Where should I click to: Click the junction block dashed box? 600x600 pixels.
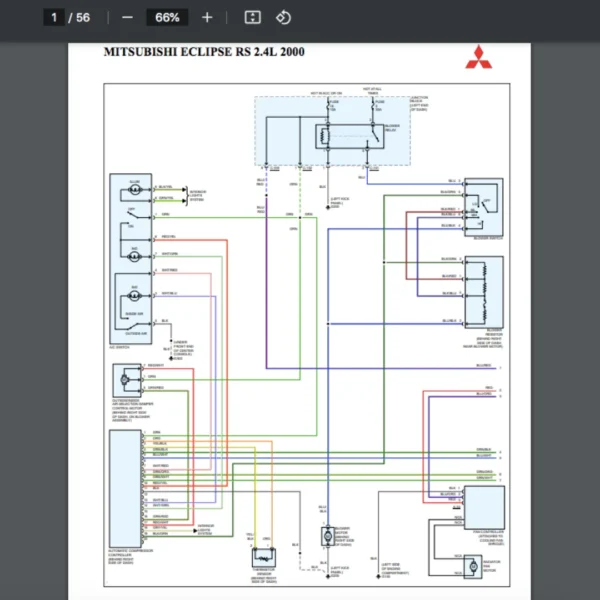point(332,130)
